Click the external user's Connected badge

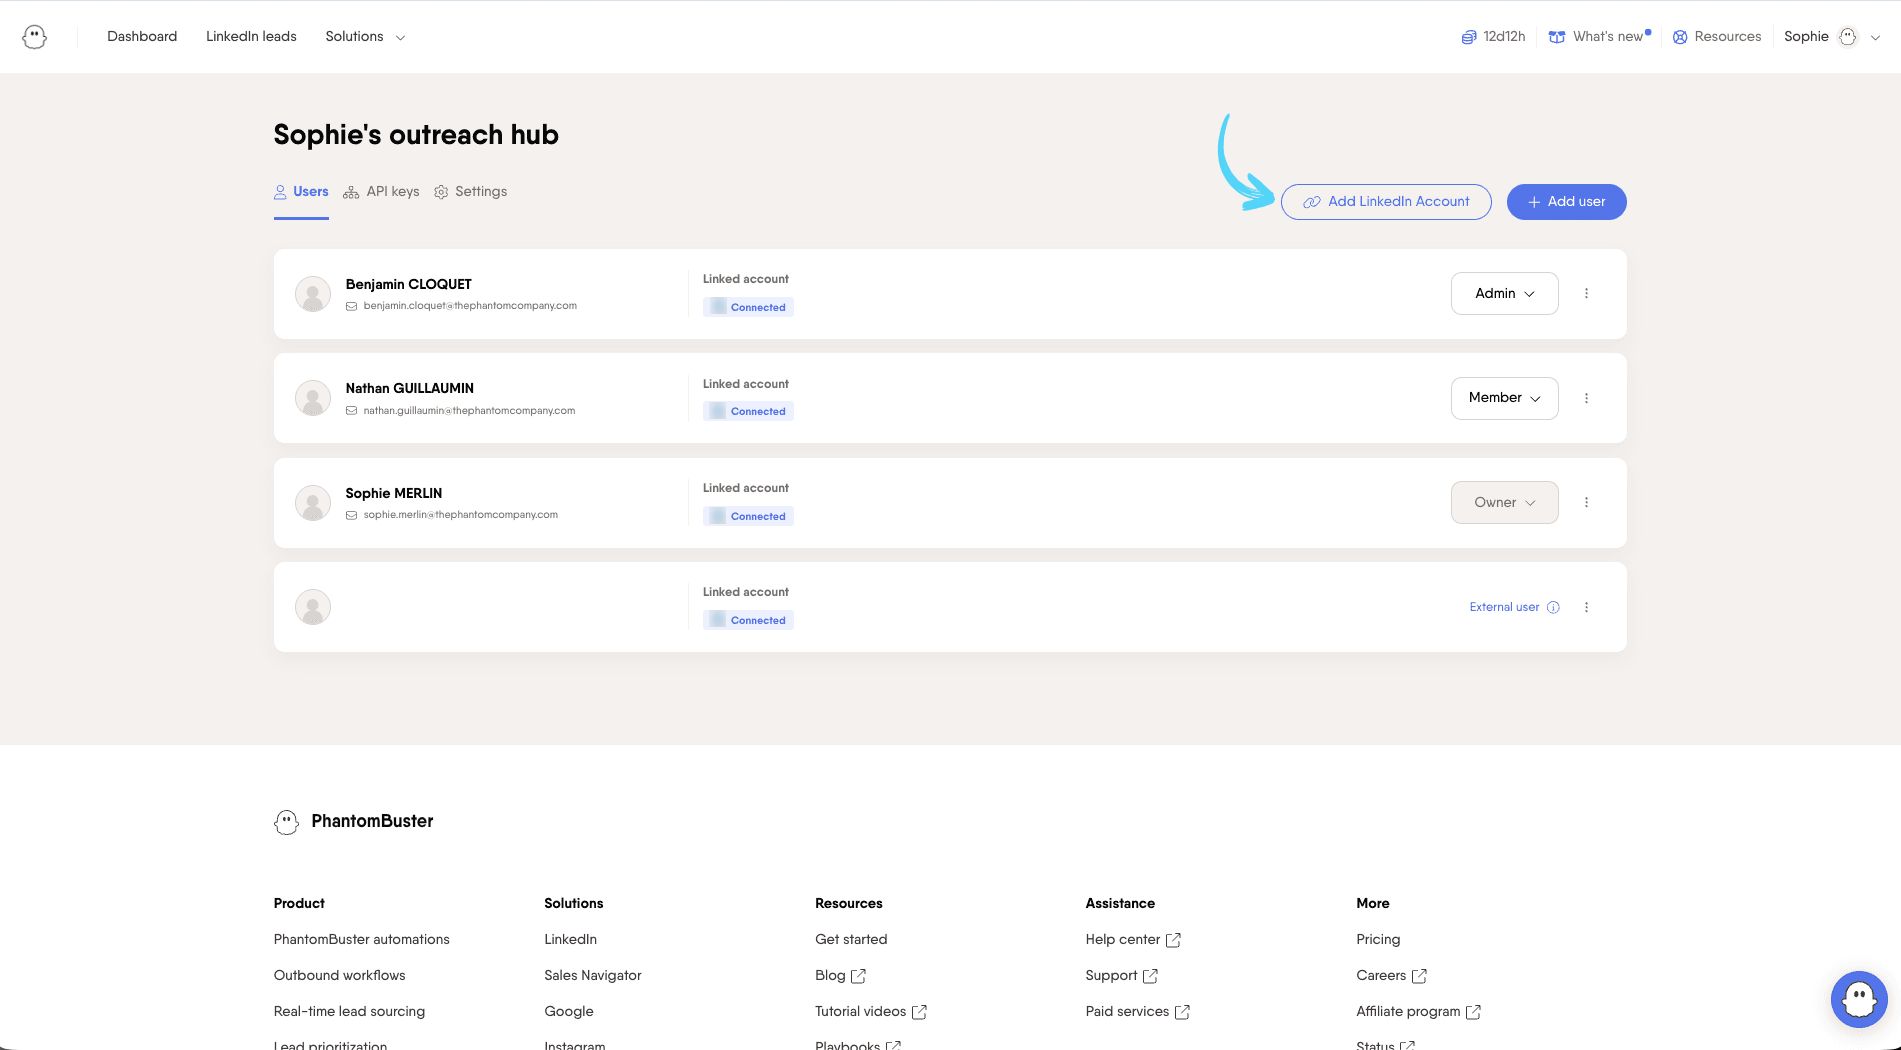tap(748, 620)
